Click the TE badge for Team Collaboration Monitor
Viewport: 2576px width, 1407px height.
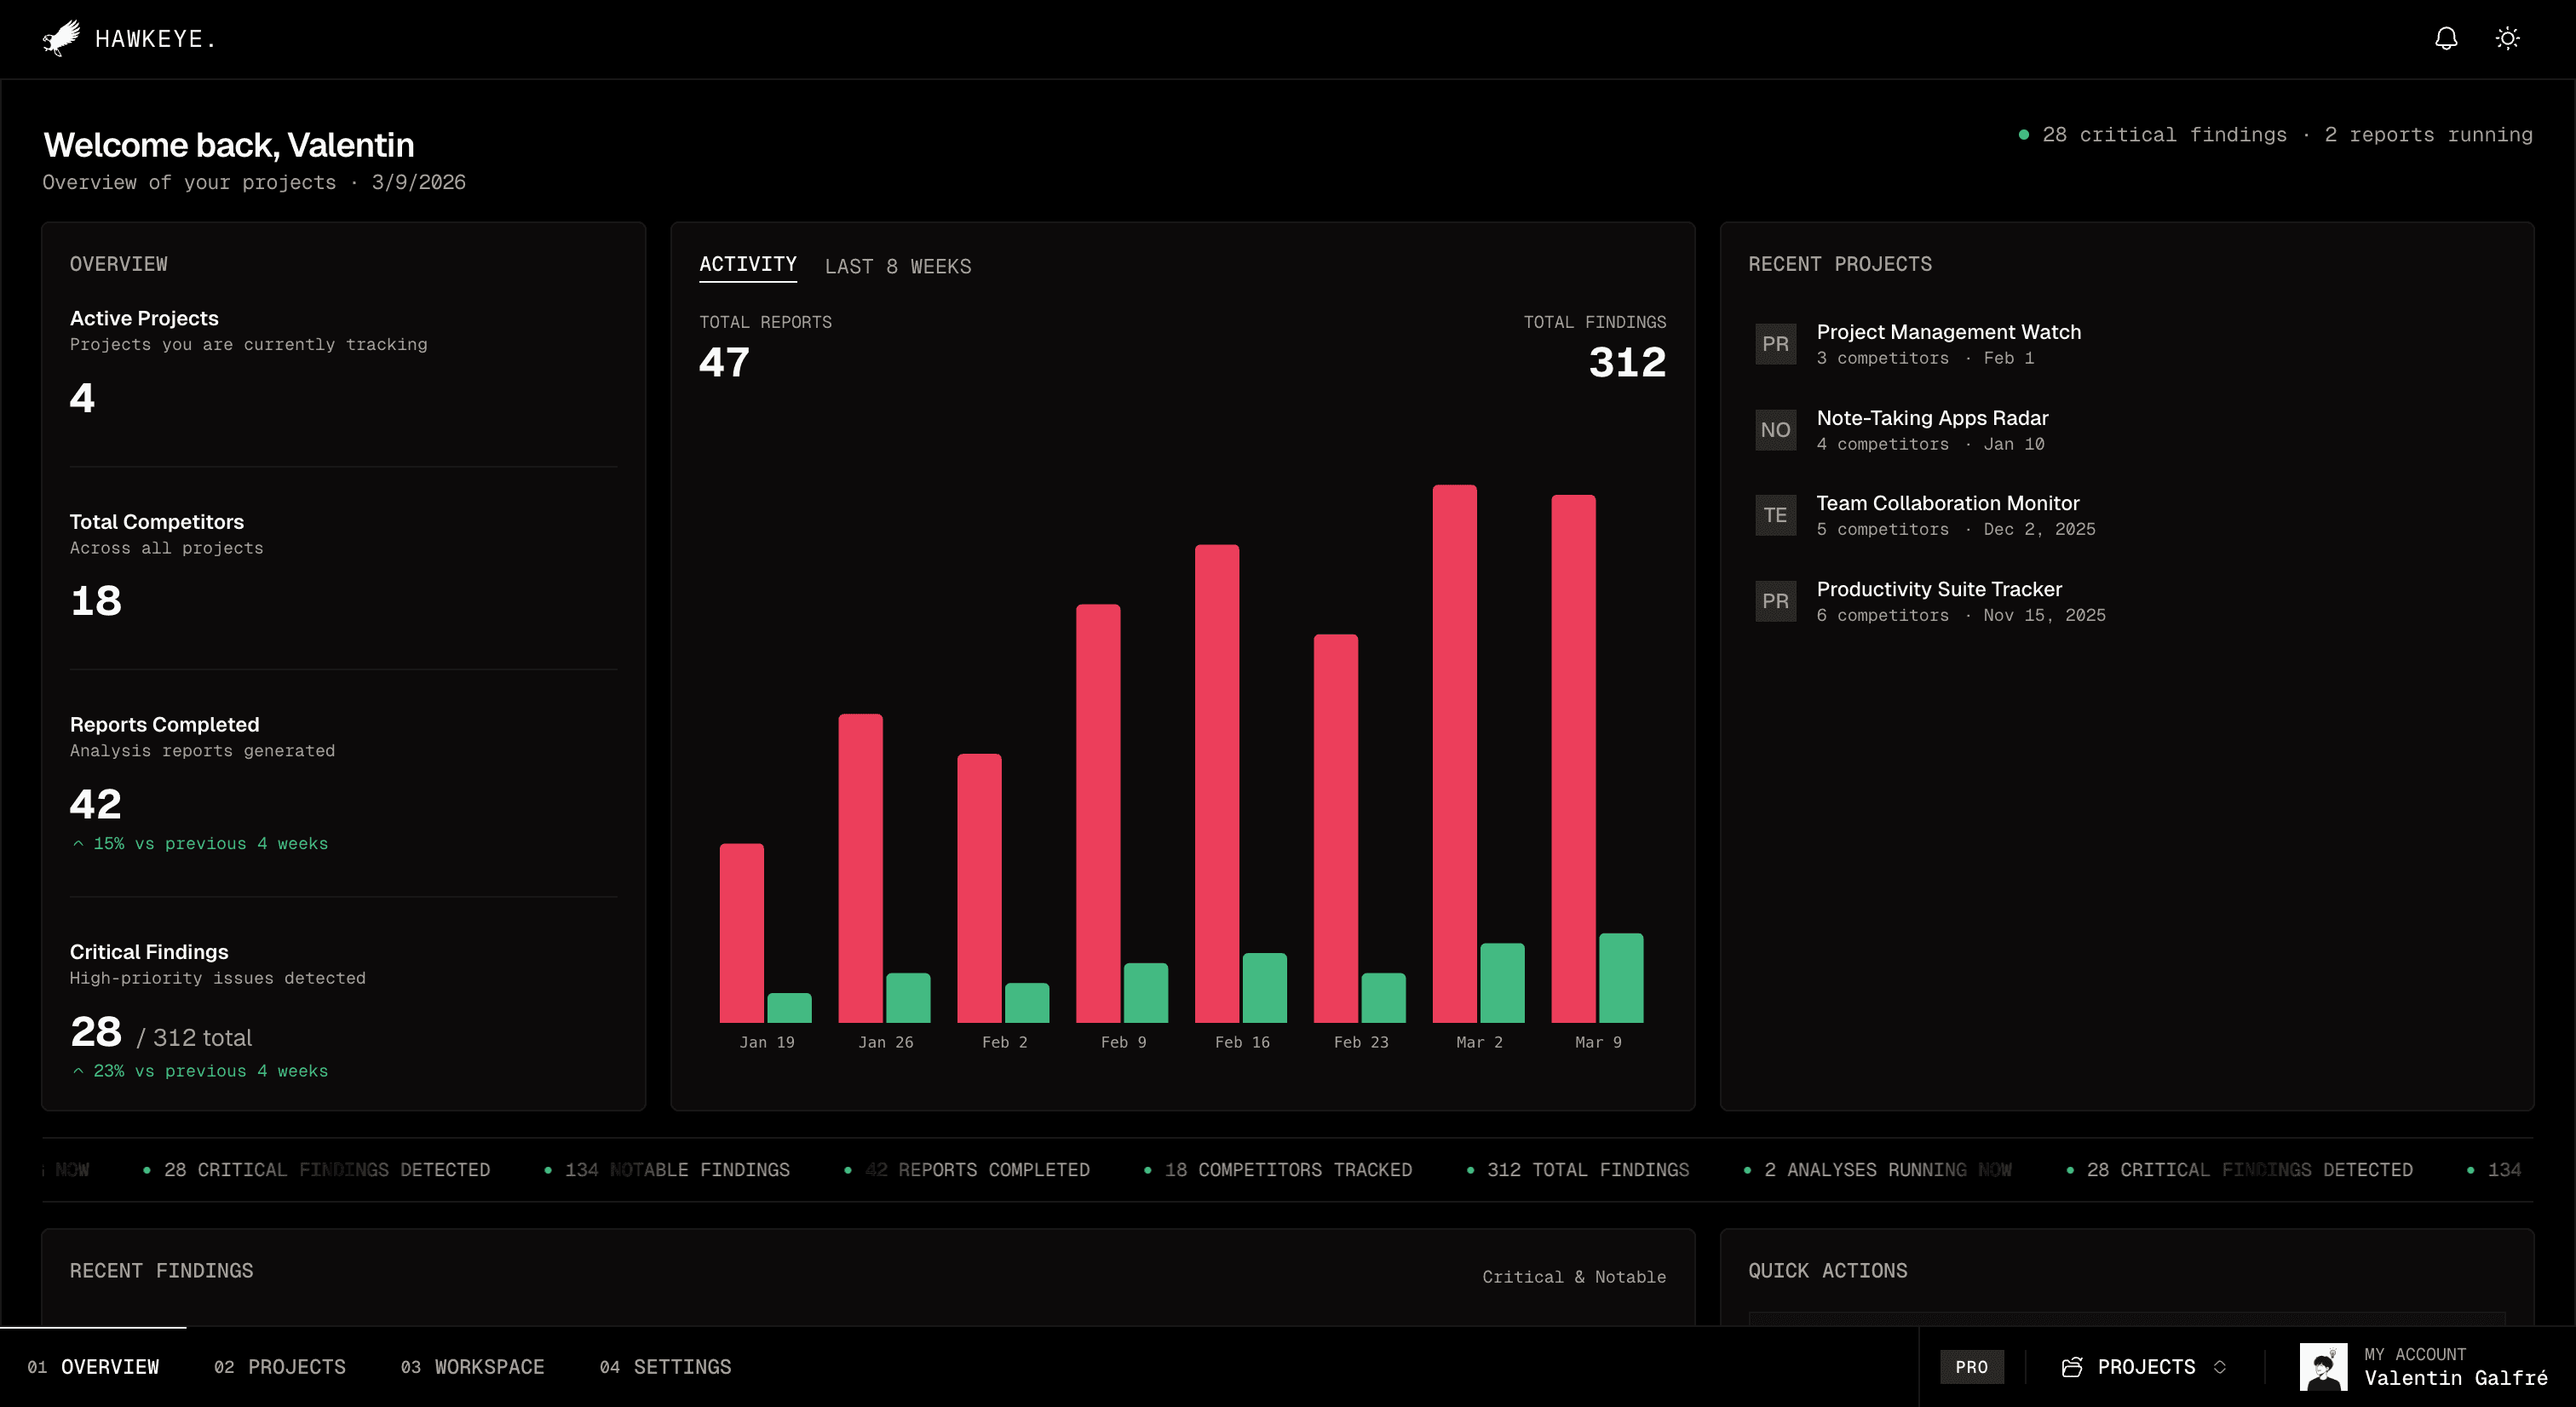[x=1775, y=515]
